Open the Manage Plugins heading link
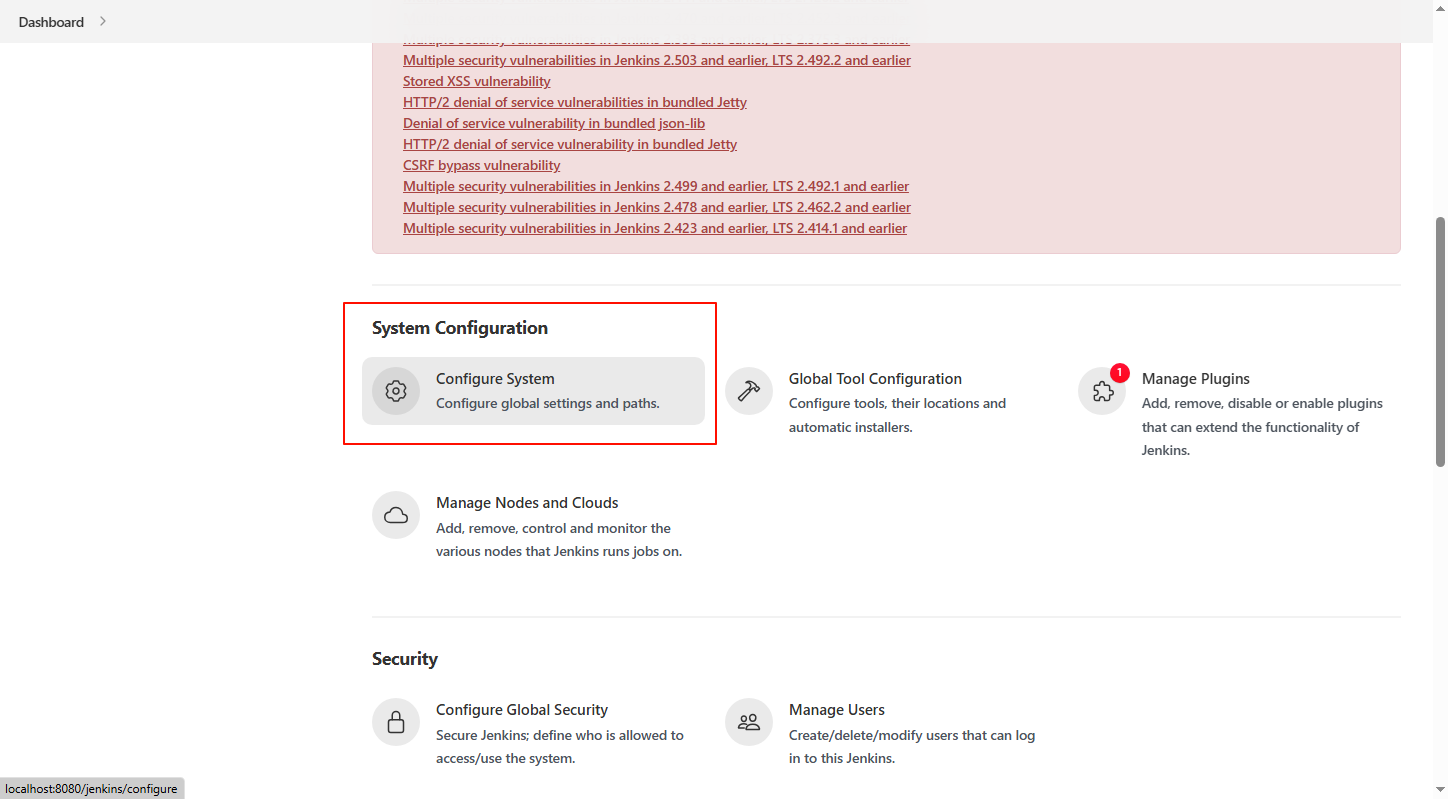Screen dimensions: 1448x799 click(1196, 379)
